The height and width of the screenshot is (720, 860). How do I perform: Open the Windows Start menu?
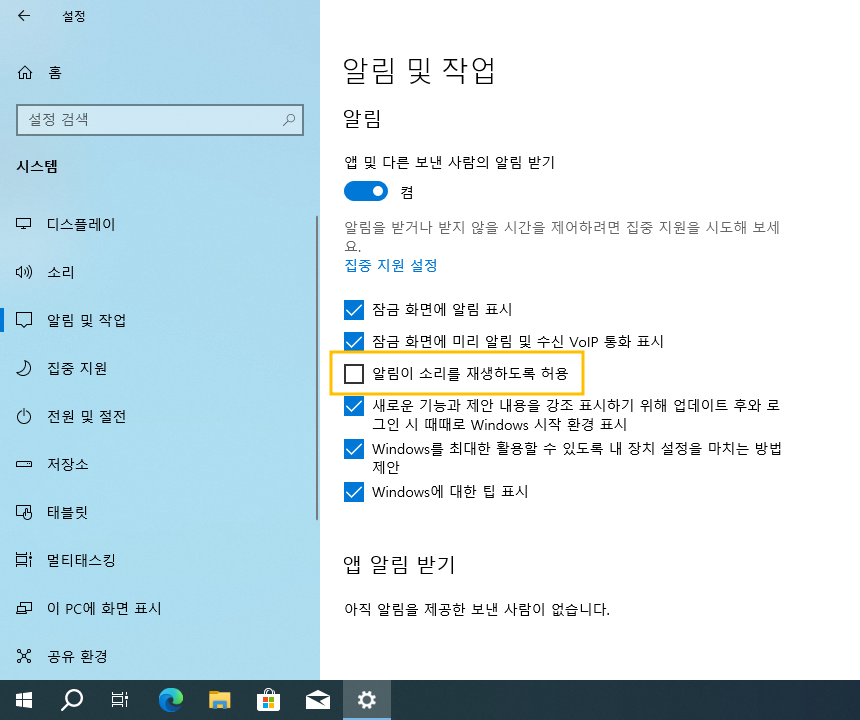24,700
